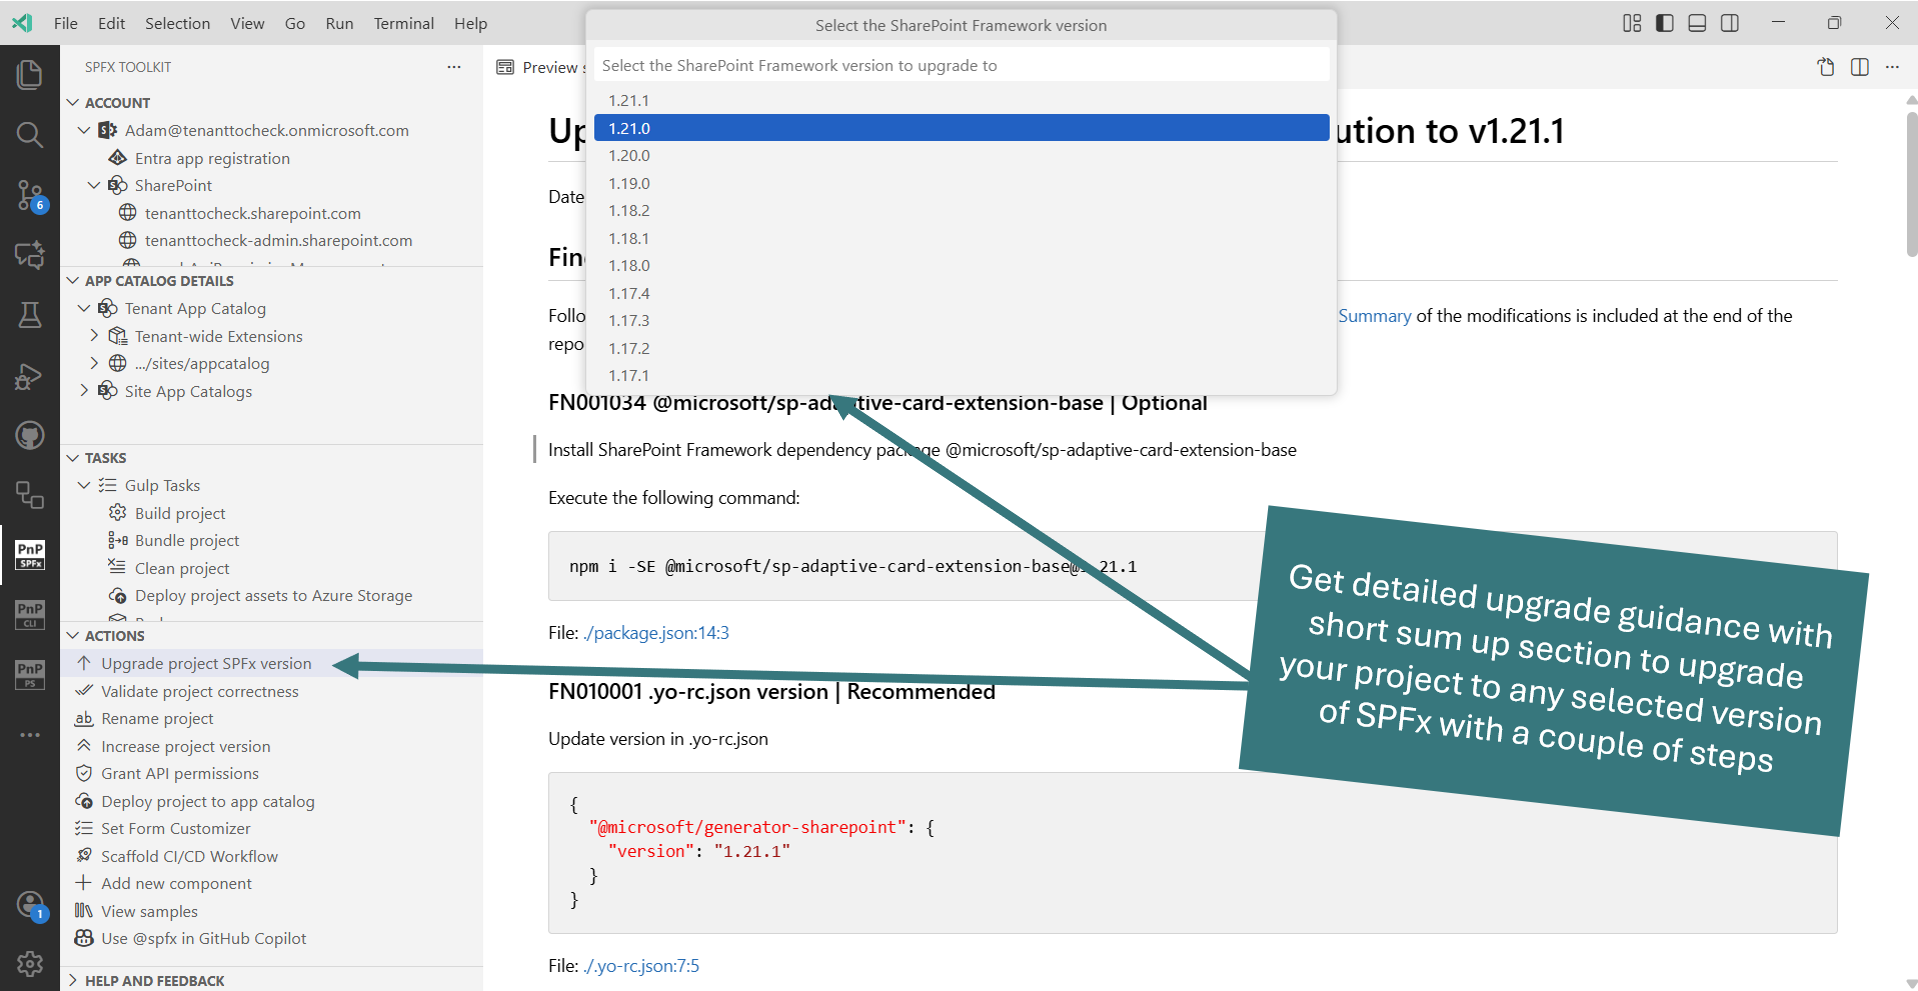Click the Build project gear icon

pos(117,513)
